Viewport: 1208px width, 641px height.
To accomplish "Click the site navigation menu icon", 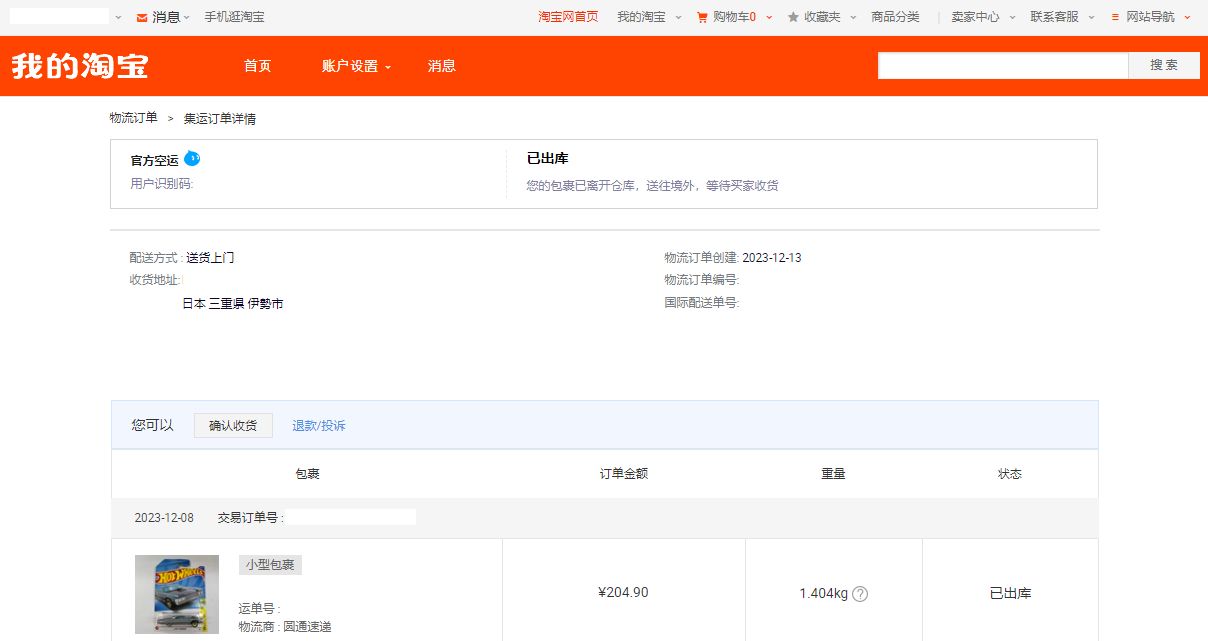I will [1115, 17].
